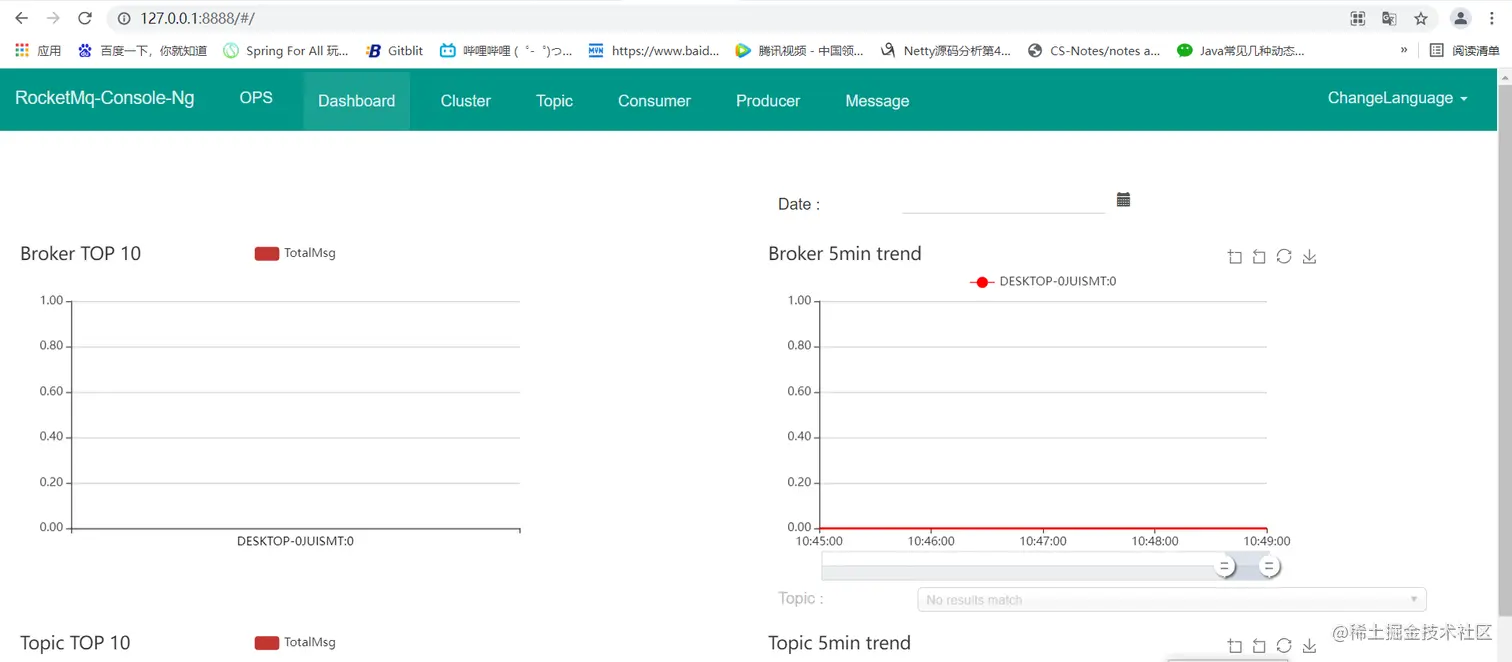Click the site info icon in address bar
1512x662 pixels.
[123, 18]
